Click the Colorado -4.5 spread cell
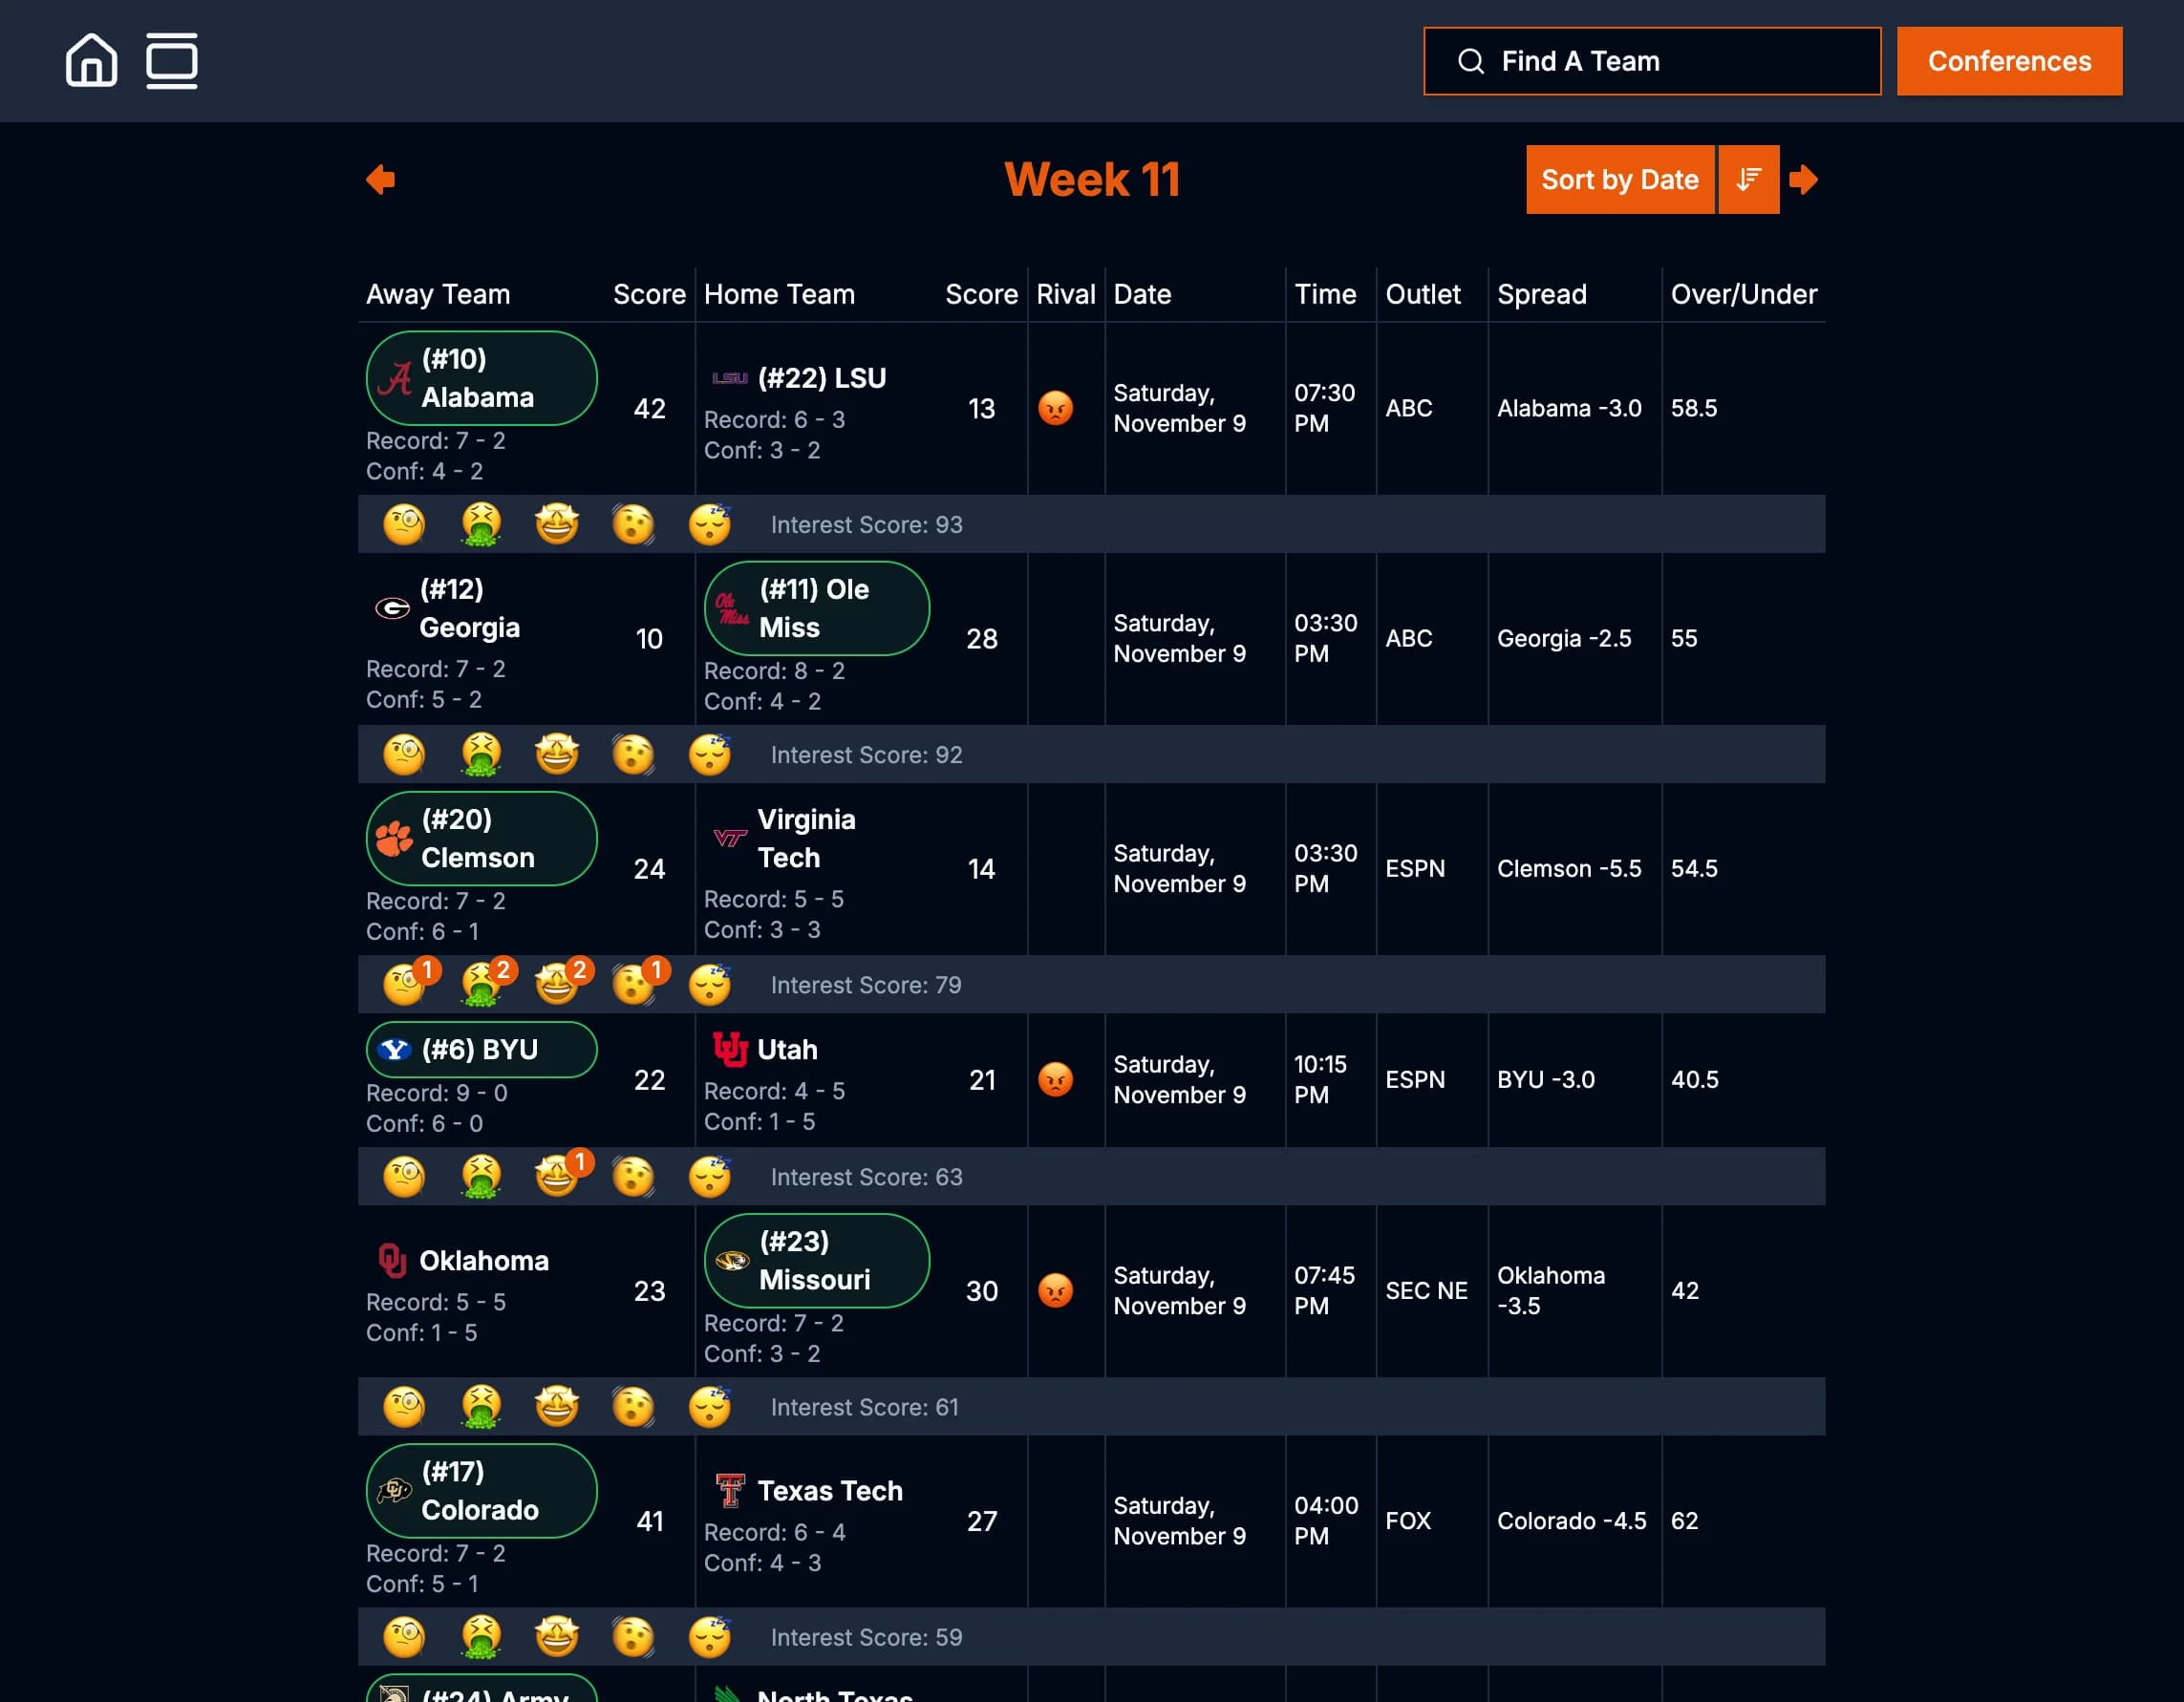This screenshot has height=1702, width=2184. pos(1570,1520)
